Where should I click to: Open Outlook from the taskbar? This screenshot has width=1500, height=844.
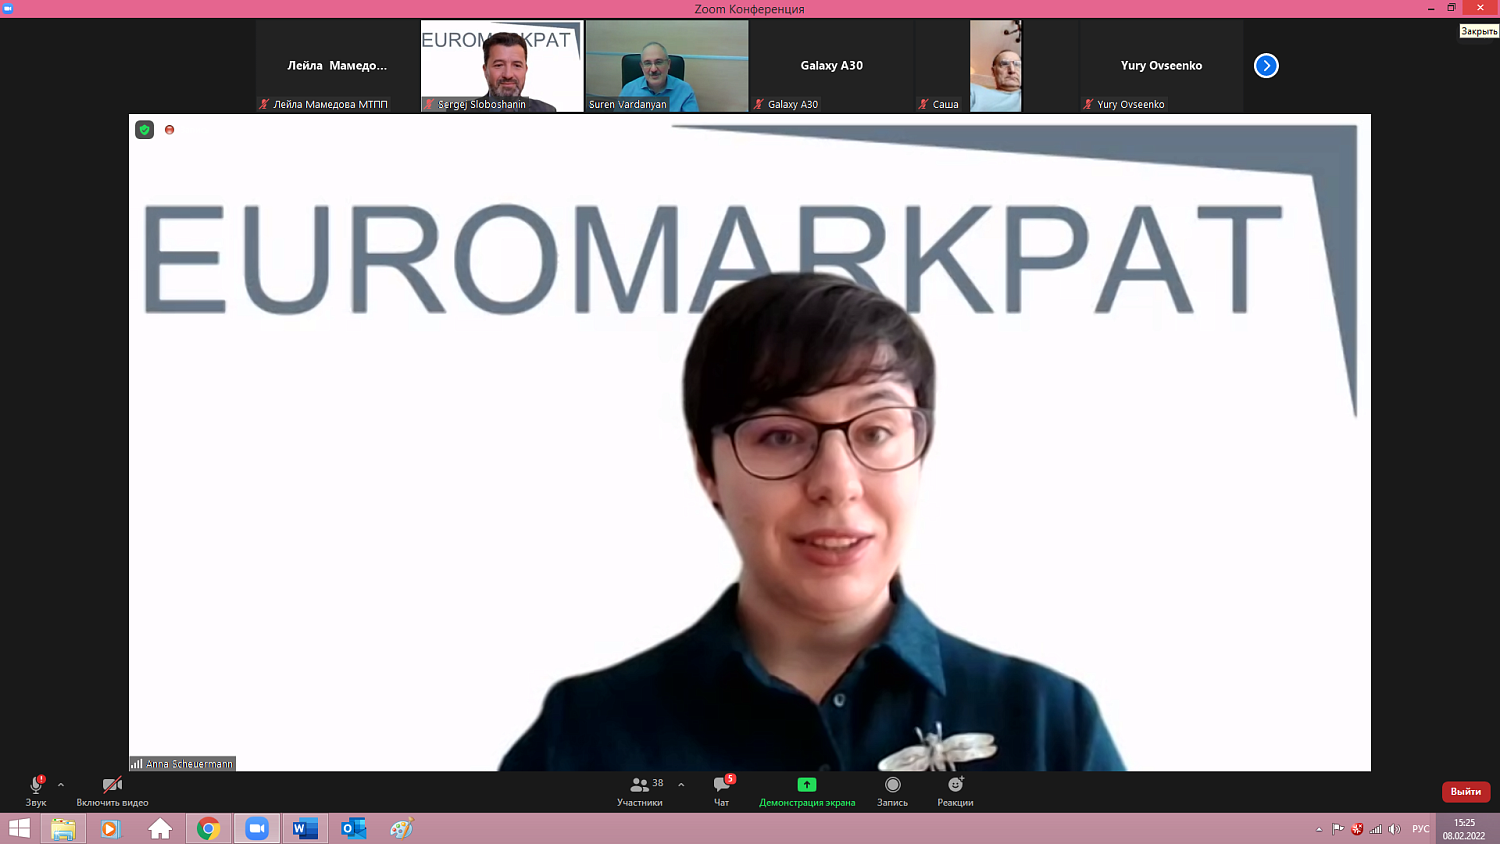pyautogui.click(x=354, y=829)
